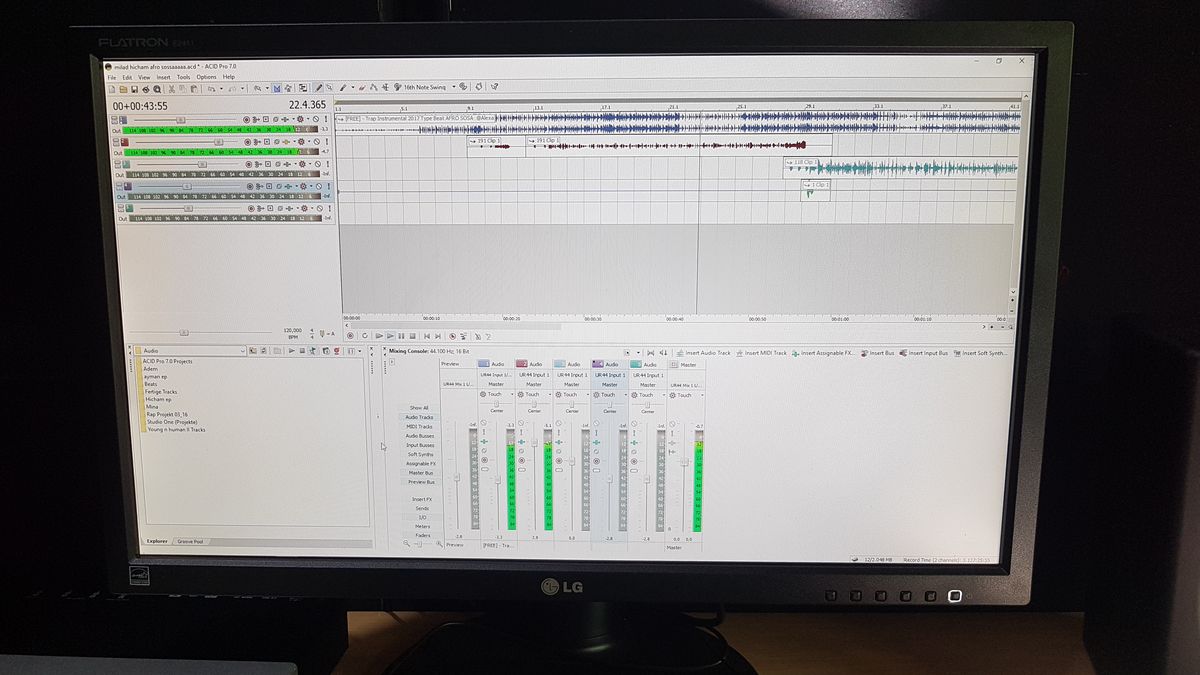Click Insert MIDI Track button
This screenshot has height=675, width=1200.
[762, 353]
